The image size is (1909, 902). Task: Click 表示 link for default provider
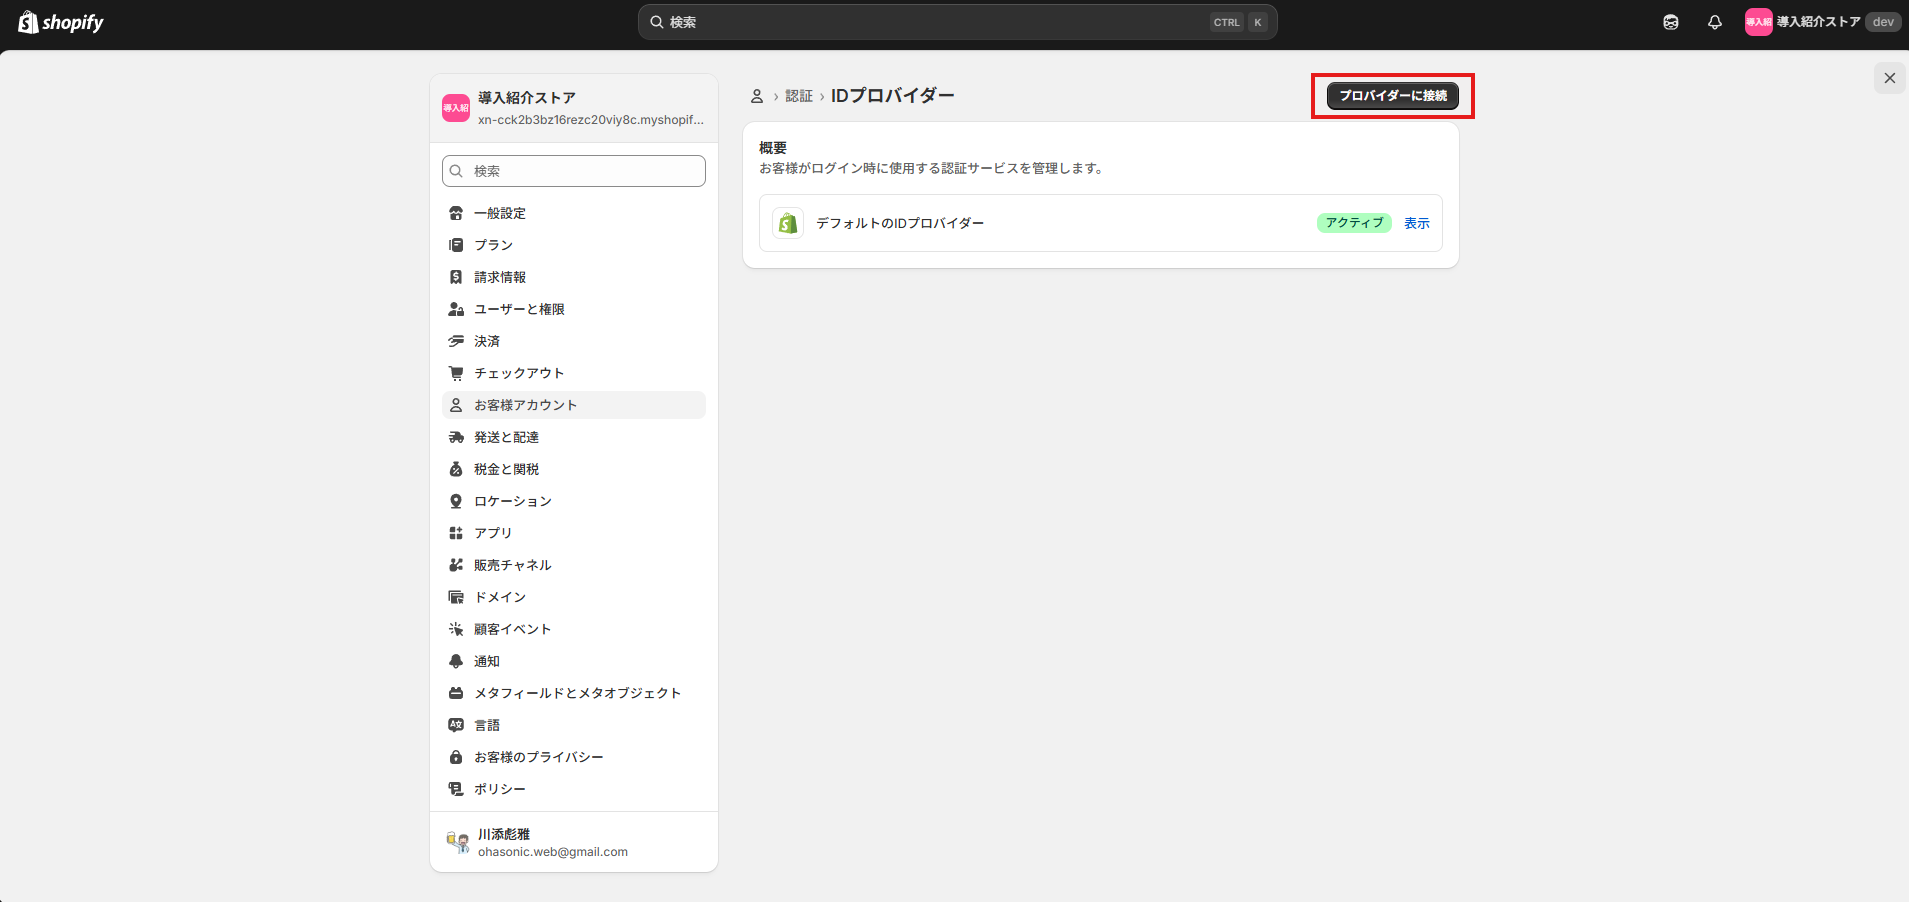(x=1416, y=223)
